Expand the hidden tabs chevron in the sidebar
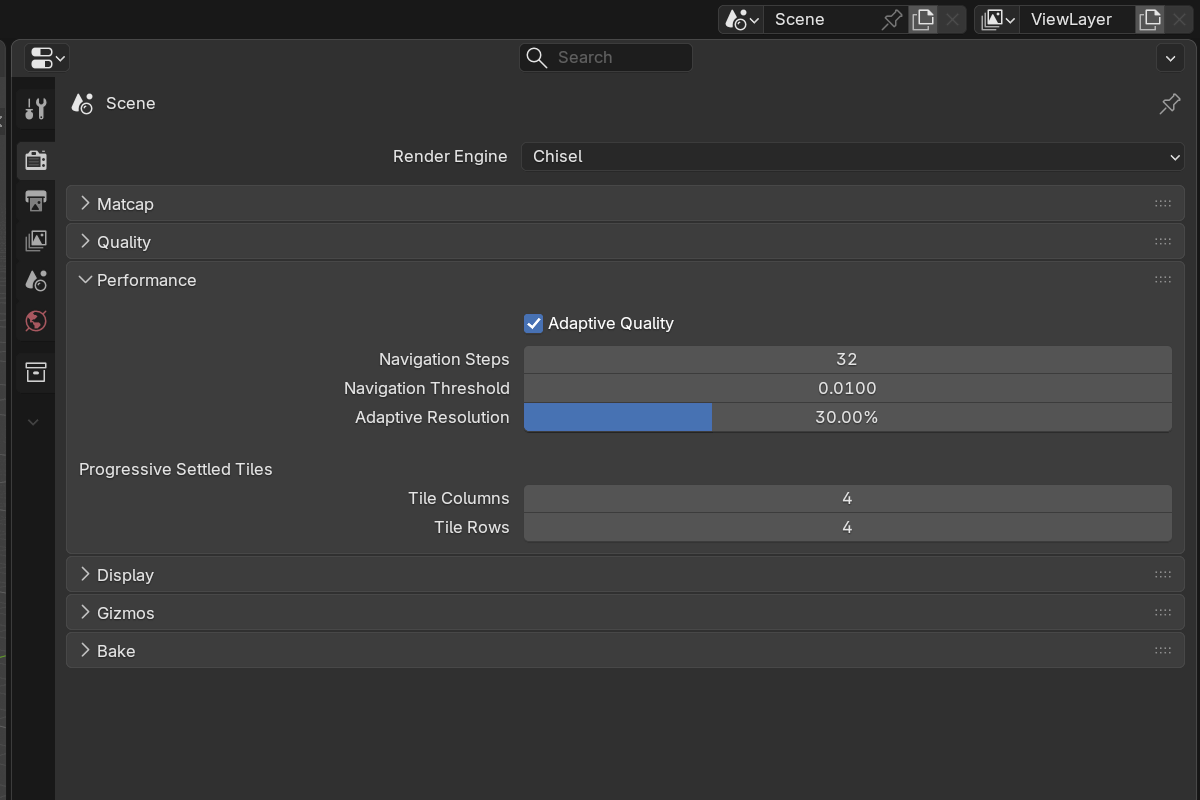 (33, 422)
